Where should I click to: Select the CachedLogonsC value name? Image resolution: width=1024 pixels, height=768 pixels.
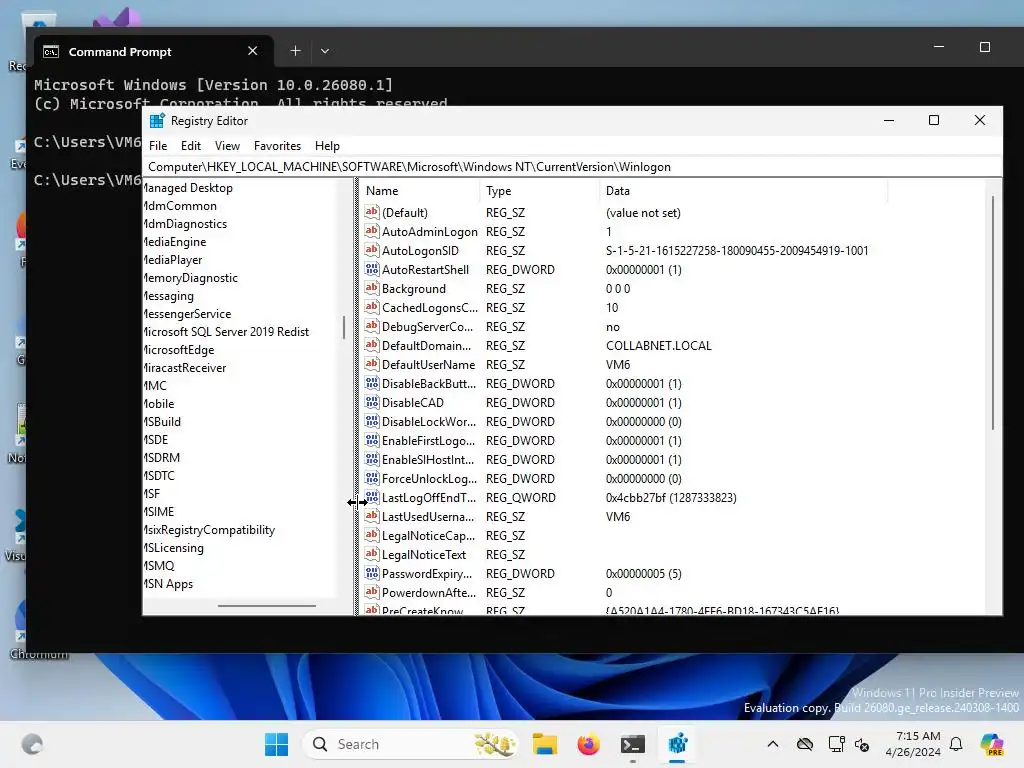[x=430, y=308]
